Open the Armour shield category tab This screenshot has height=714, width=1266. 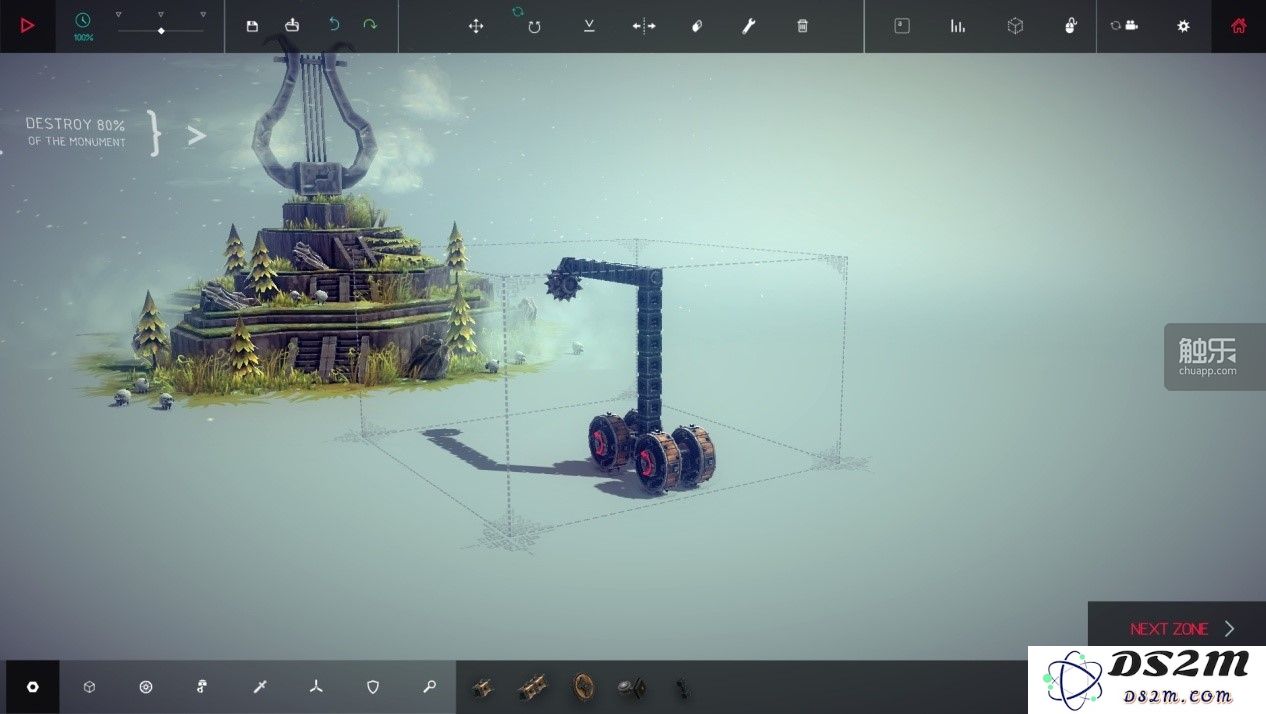point(373,687)
